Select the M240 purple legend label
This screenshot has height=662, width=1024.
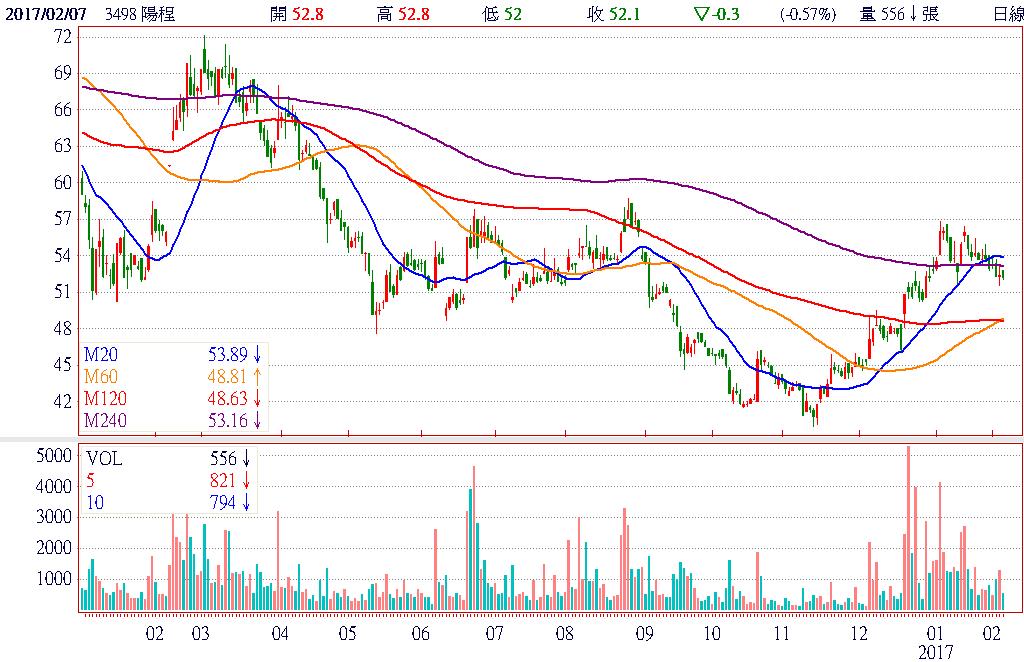pyautogui.click(x=103, y=419)
